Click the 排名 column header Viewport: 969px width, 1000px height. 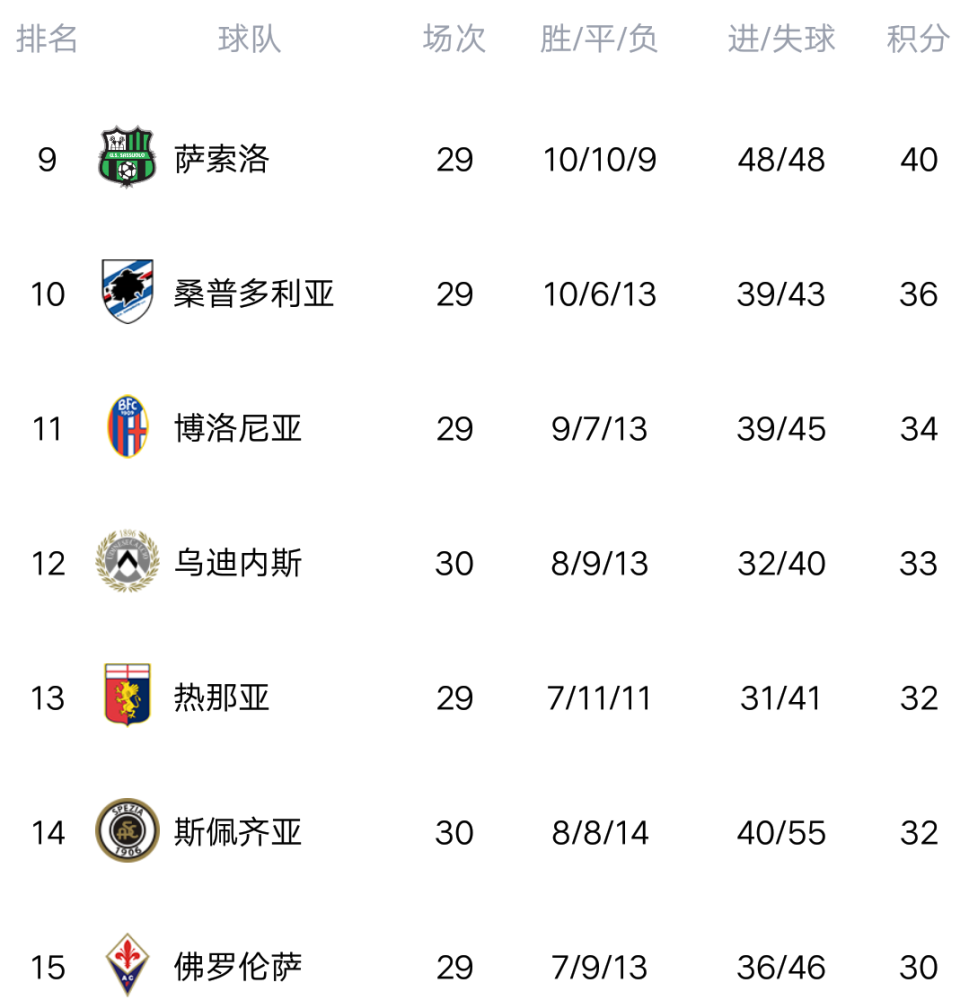coord(47,39)
